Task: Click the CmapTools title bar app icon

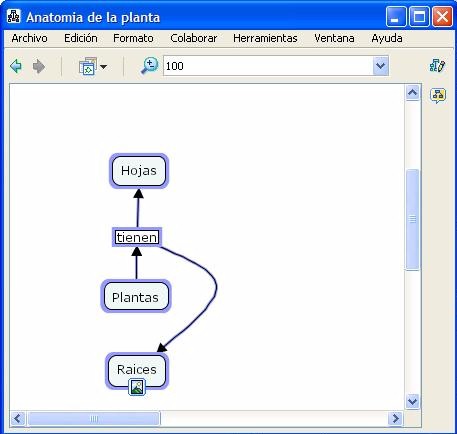Action: coord(14,16)
